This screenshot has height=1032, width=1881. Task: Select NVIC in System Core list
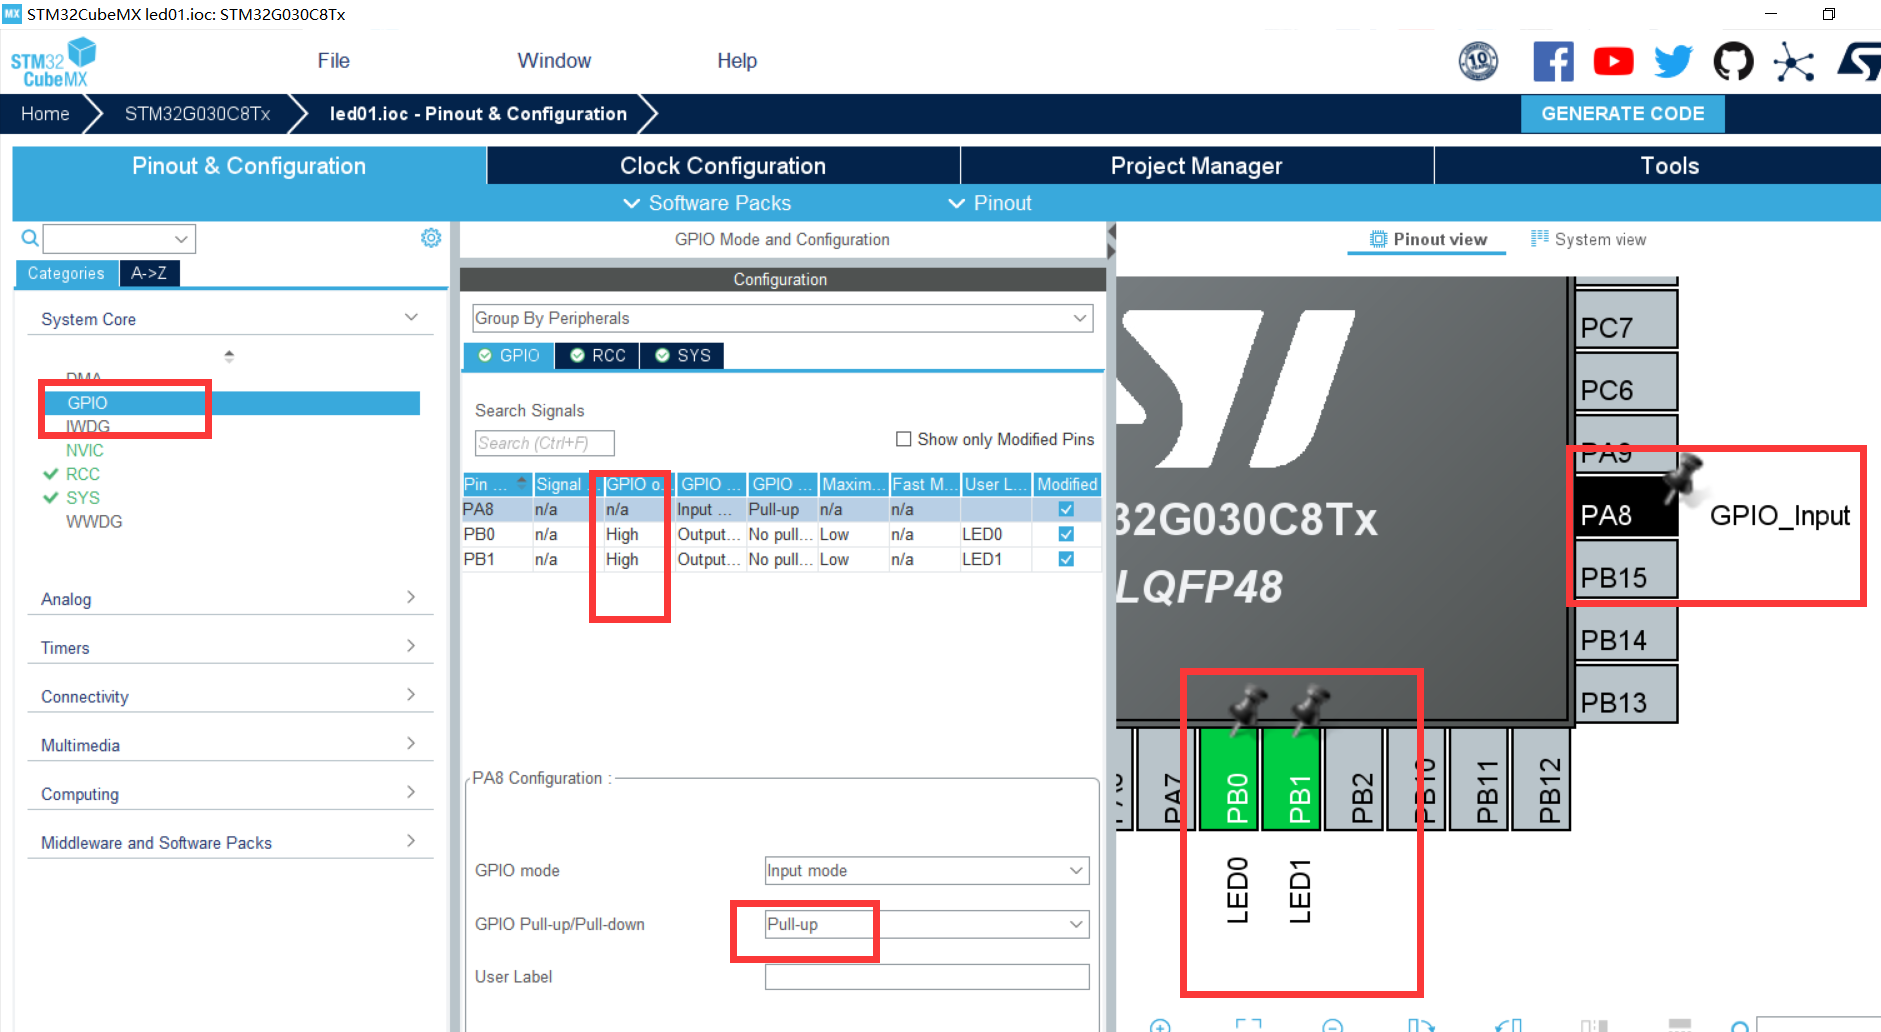[x=85, y=451]
